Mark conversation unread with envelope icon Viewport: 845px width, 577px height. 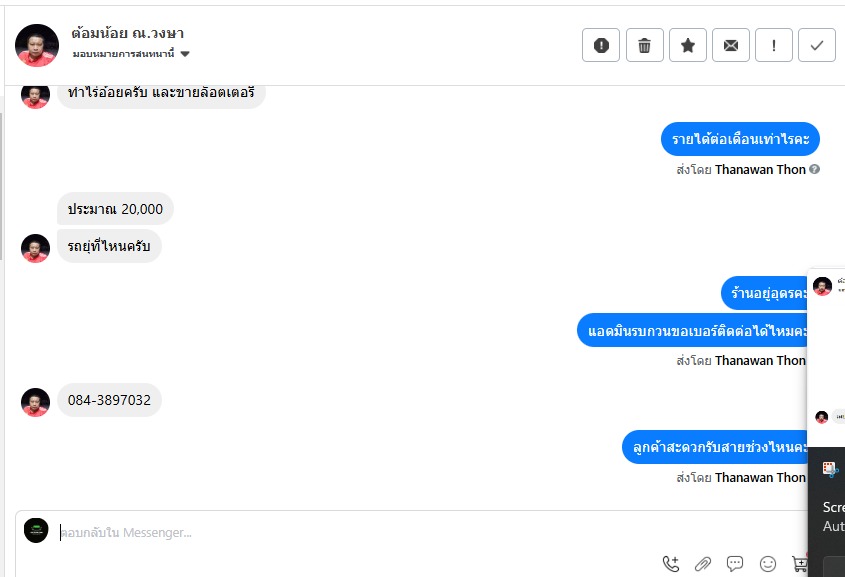coord(731,45)
